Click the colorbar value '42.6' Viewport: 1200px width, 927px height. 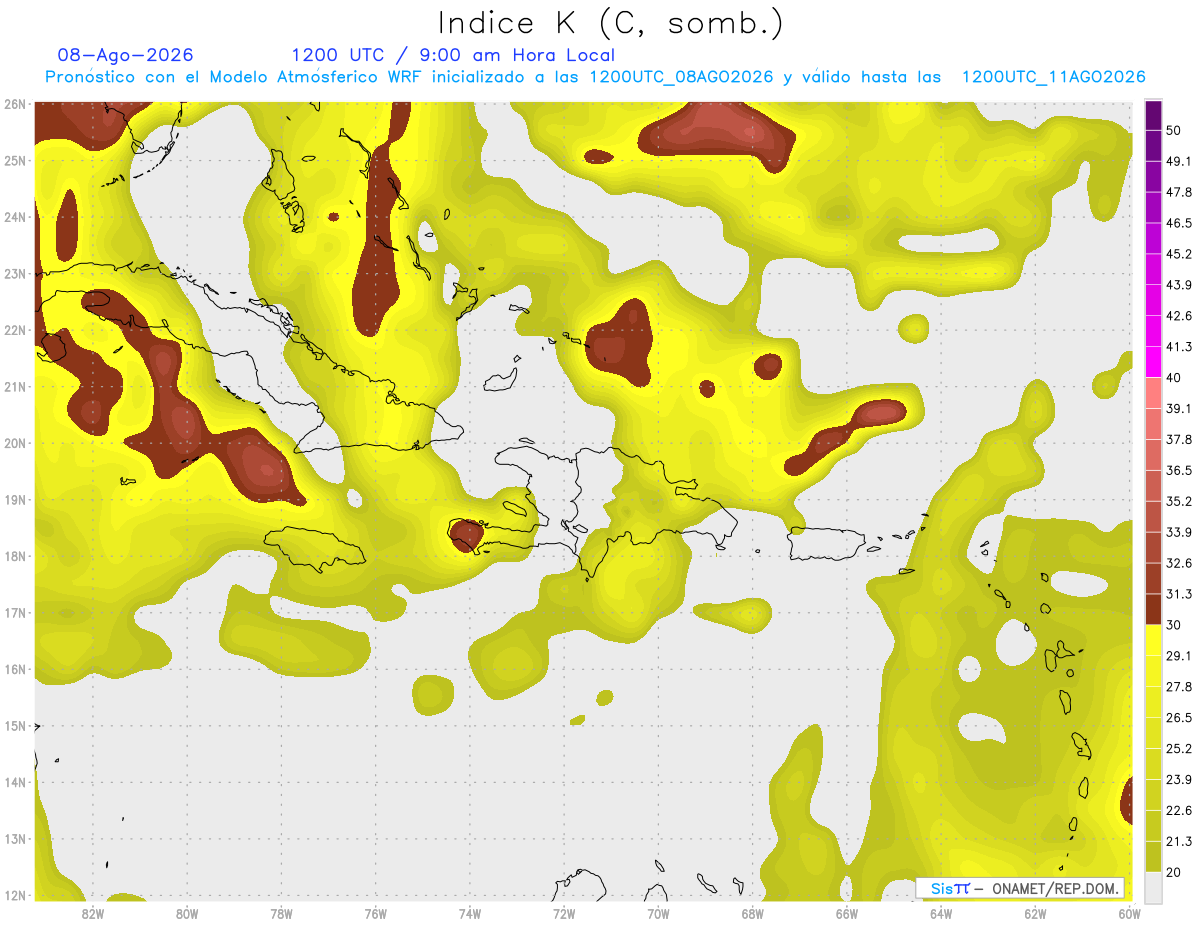(1180, 316)
